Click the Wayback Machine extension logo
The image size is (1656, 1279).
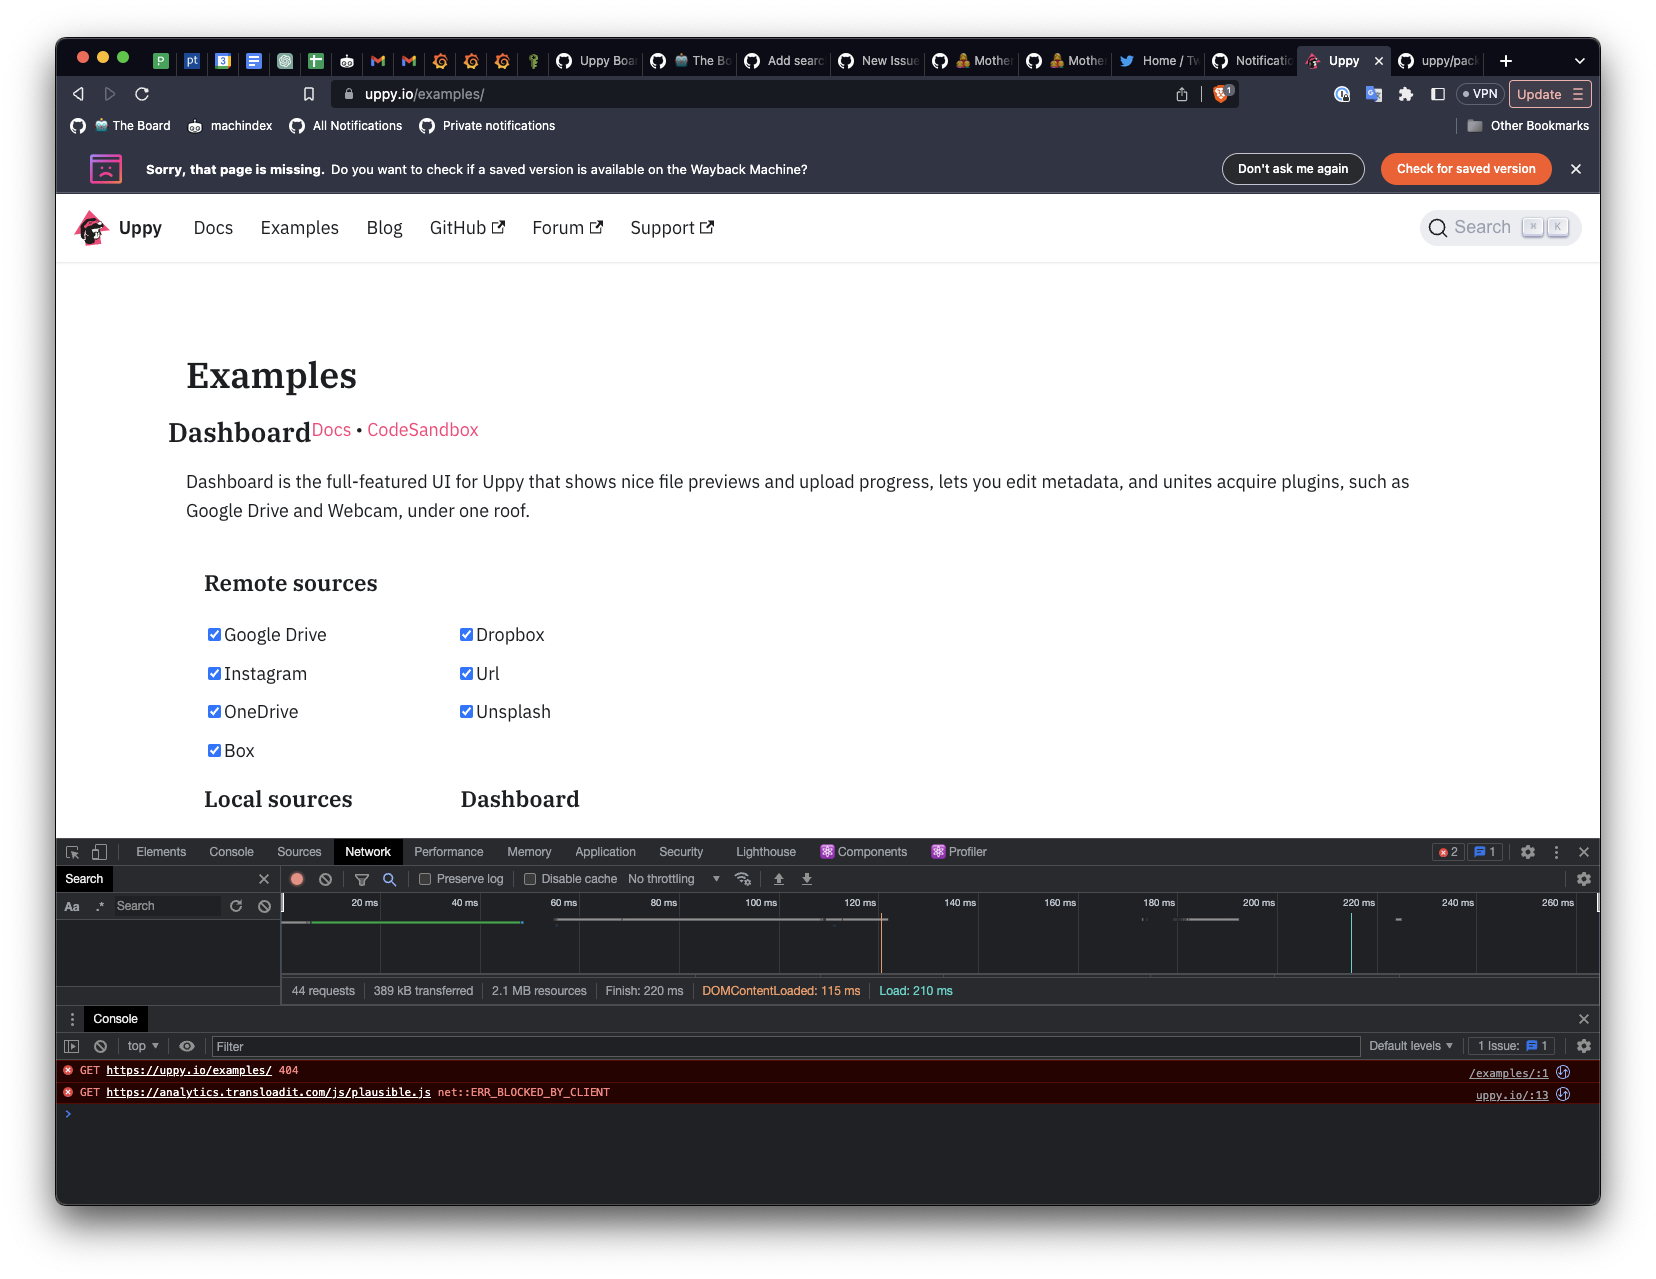(x=106, y=169)
